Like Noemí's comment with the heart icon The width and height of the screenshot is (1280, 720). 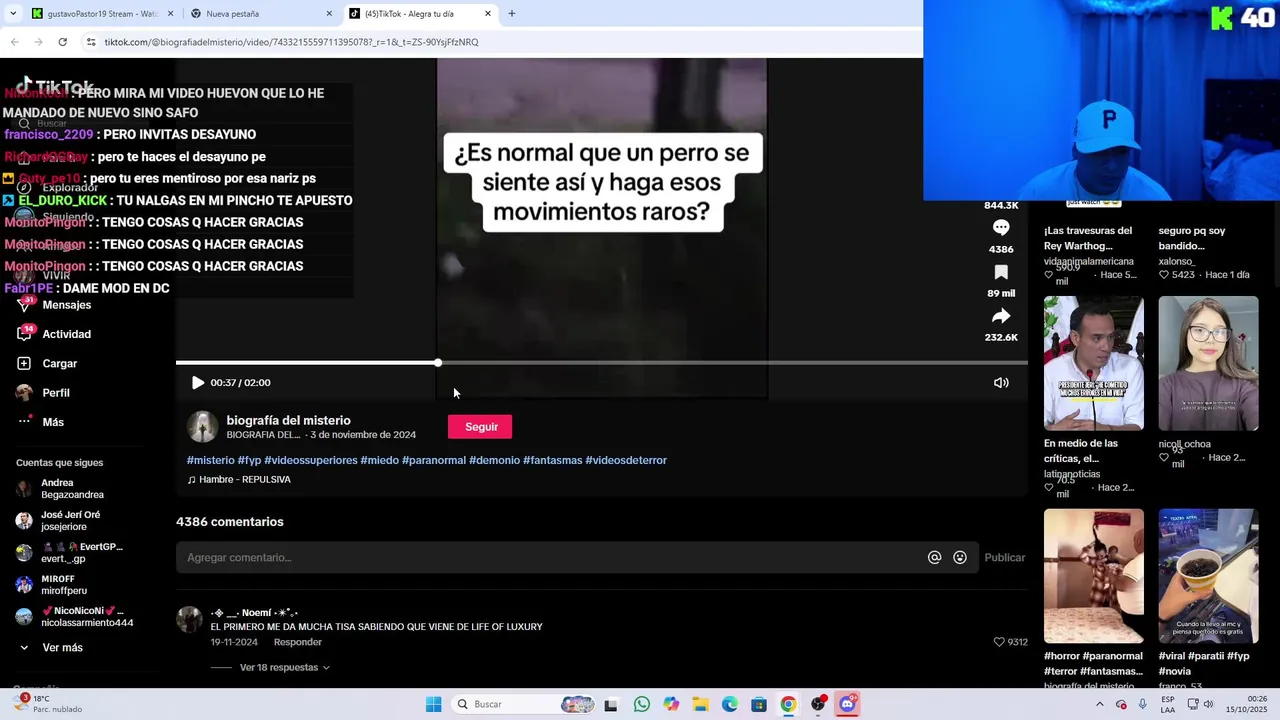(x=999, y=642)
